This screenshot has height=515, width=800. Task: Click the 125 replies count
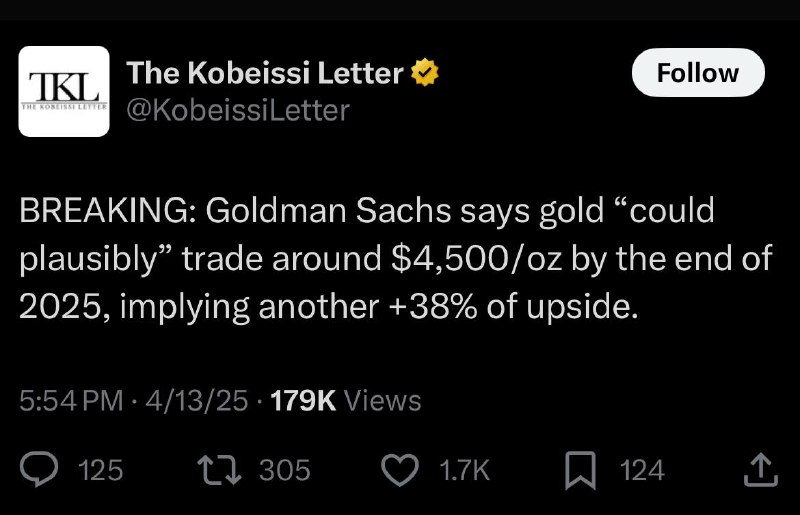pyautogui.click(x=101, y=470)
